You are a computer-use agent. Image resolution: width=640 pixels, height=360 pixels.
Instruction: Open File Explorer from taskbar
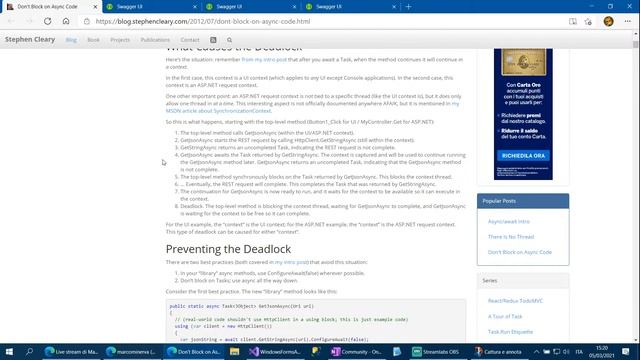point(234,351)
